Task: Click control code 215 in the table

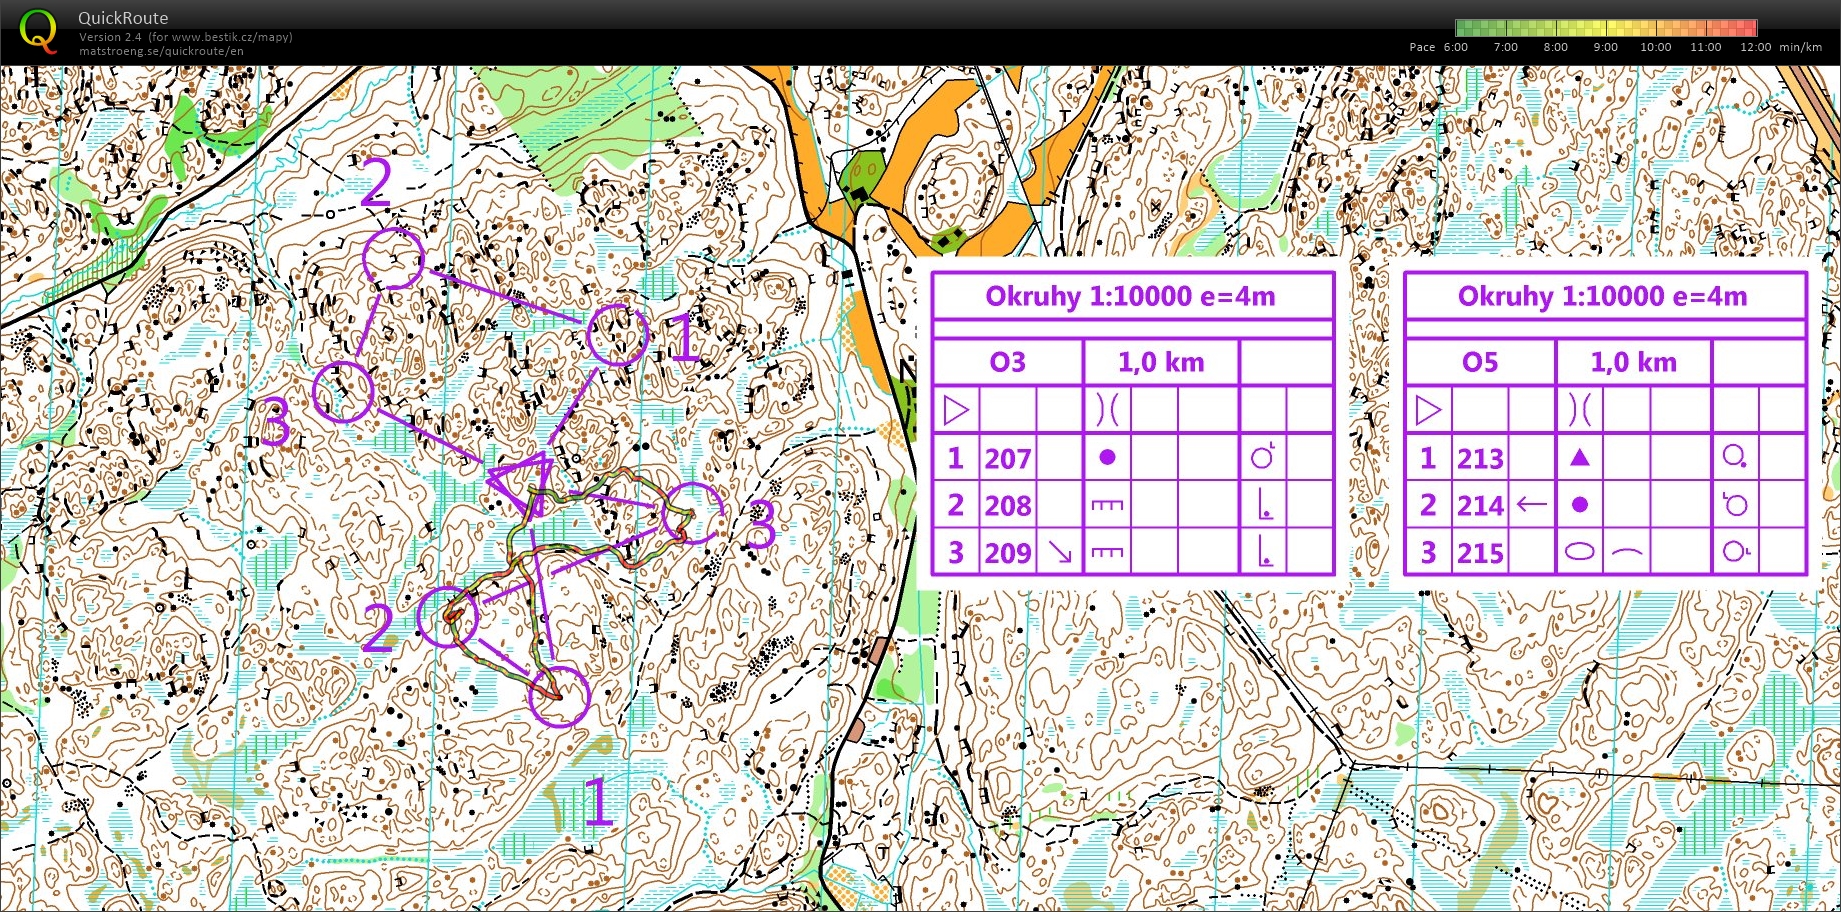Action: coord(1480,552)
